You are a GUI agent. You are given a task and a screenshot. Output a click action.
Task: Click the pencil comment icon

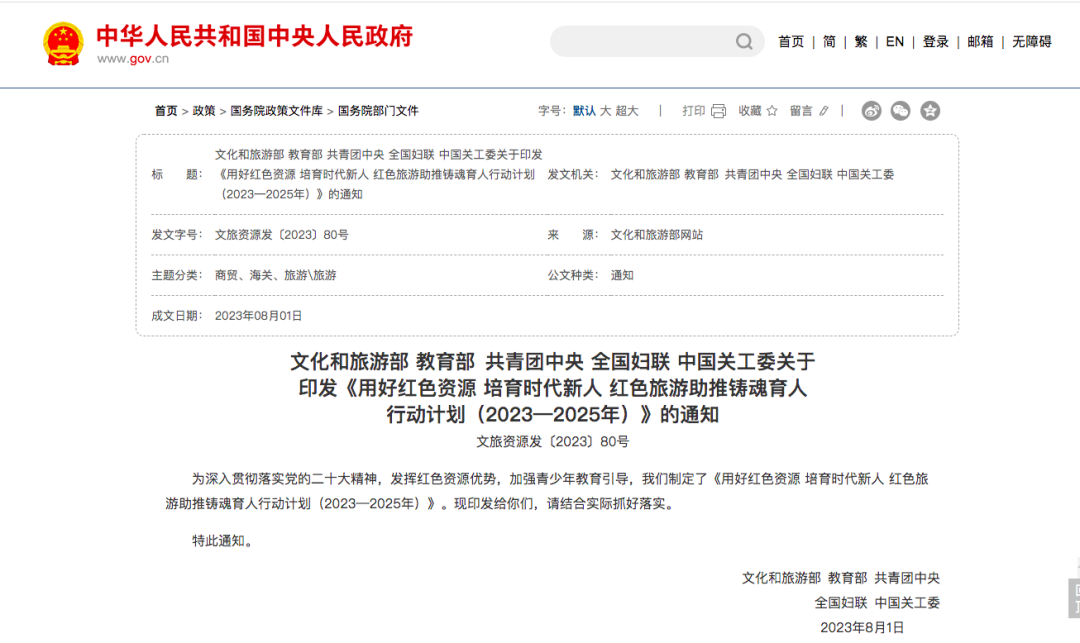coord(824,111)
